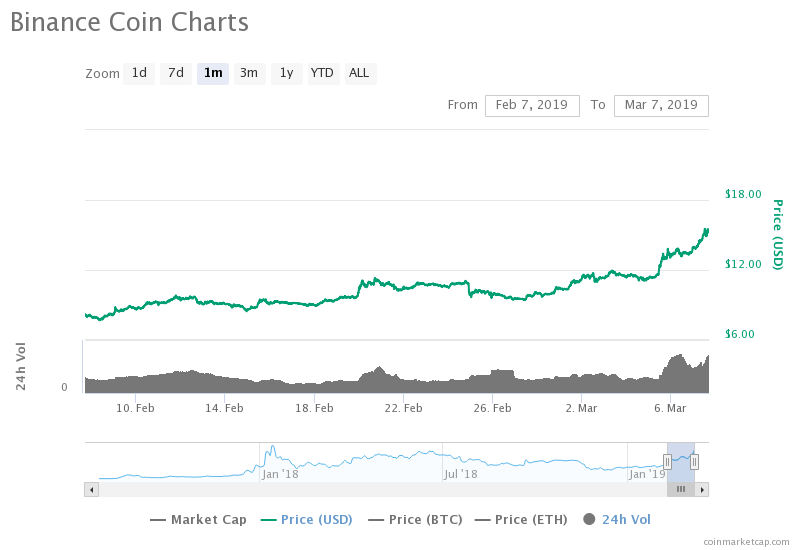The width and height of the screenshot is (800, 550).
Task: Click the navigator scrollbar thumb
Action: pos(680,489)
